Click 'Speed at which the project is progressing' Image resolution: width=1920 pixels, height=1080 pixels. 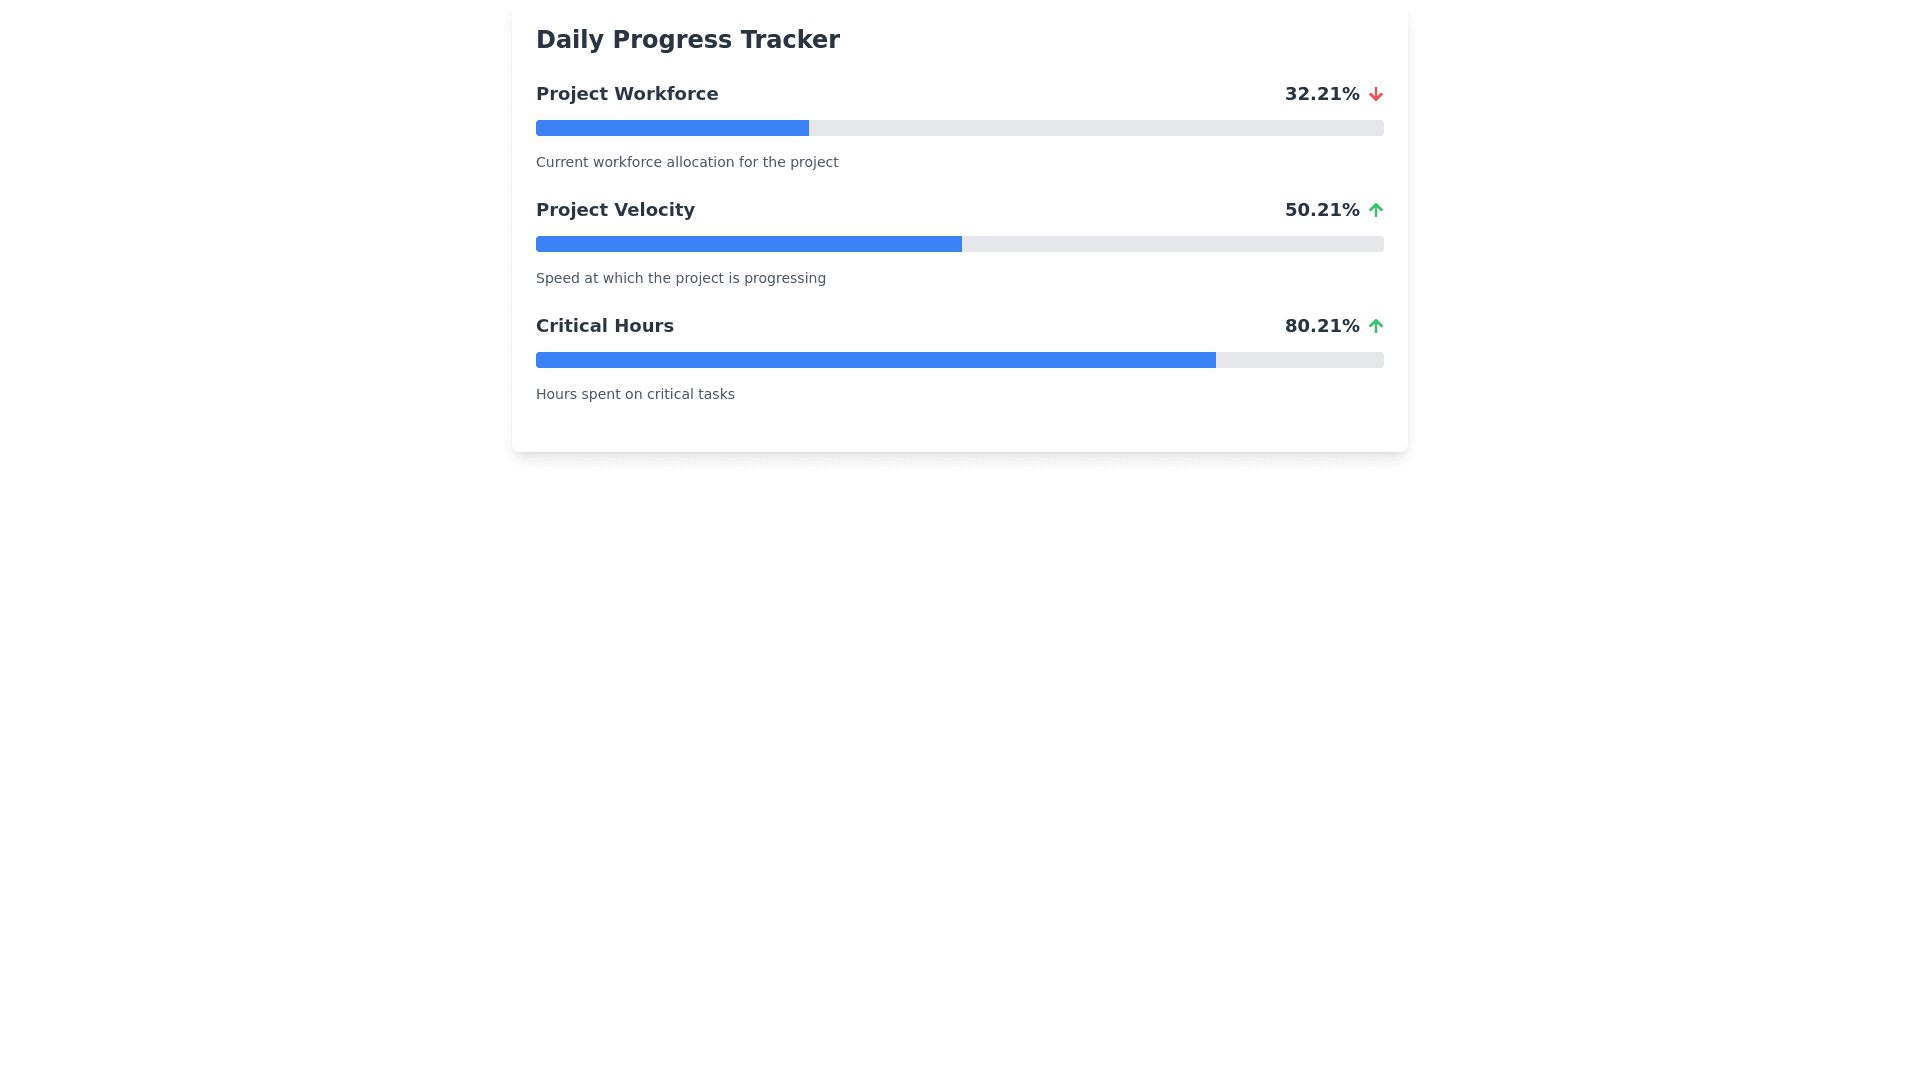click(680, 278)
